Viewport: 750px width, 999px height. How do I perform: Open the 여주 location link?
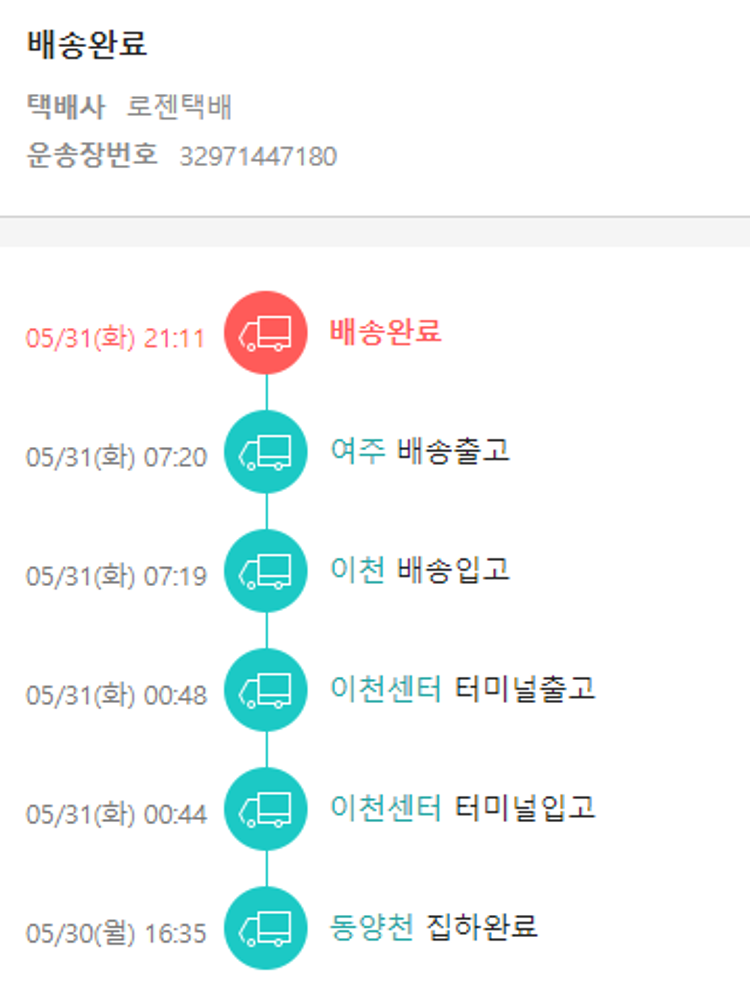(x=357, y=451)
